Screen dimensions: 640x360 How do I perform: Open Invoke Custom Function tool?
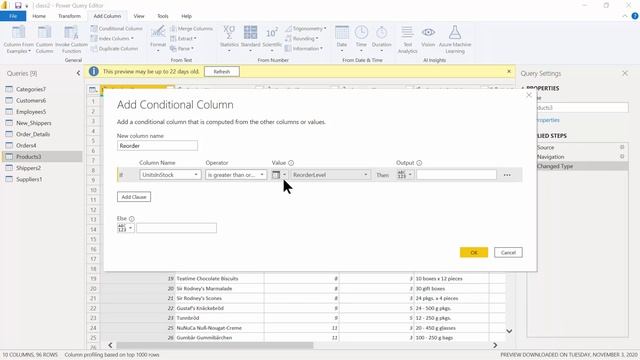click(x=71, y=39)
